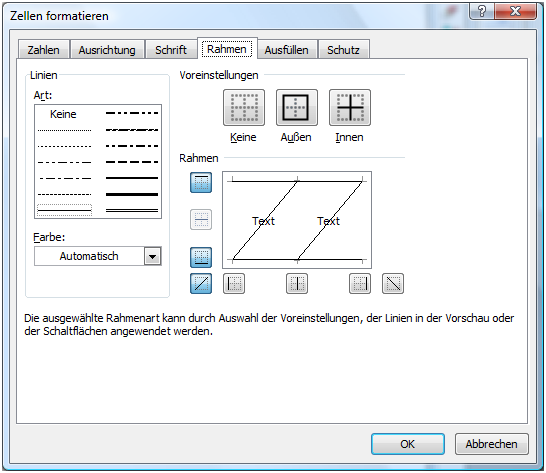Image resolution: width=546 pixels, height=473 pixels.
Task: Toggle the diagonal down border button
Action: tap(393, 284)
